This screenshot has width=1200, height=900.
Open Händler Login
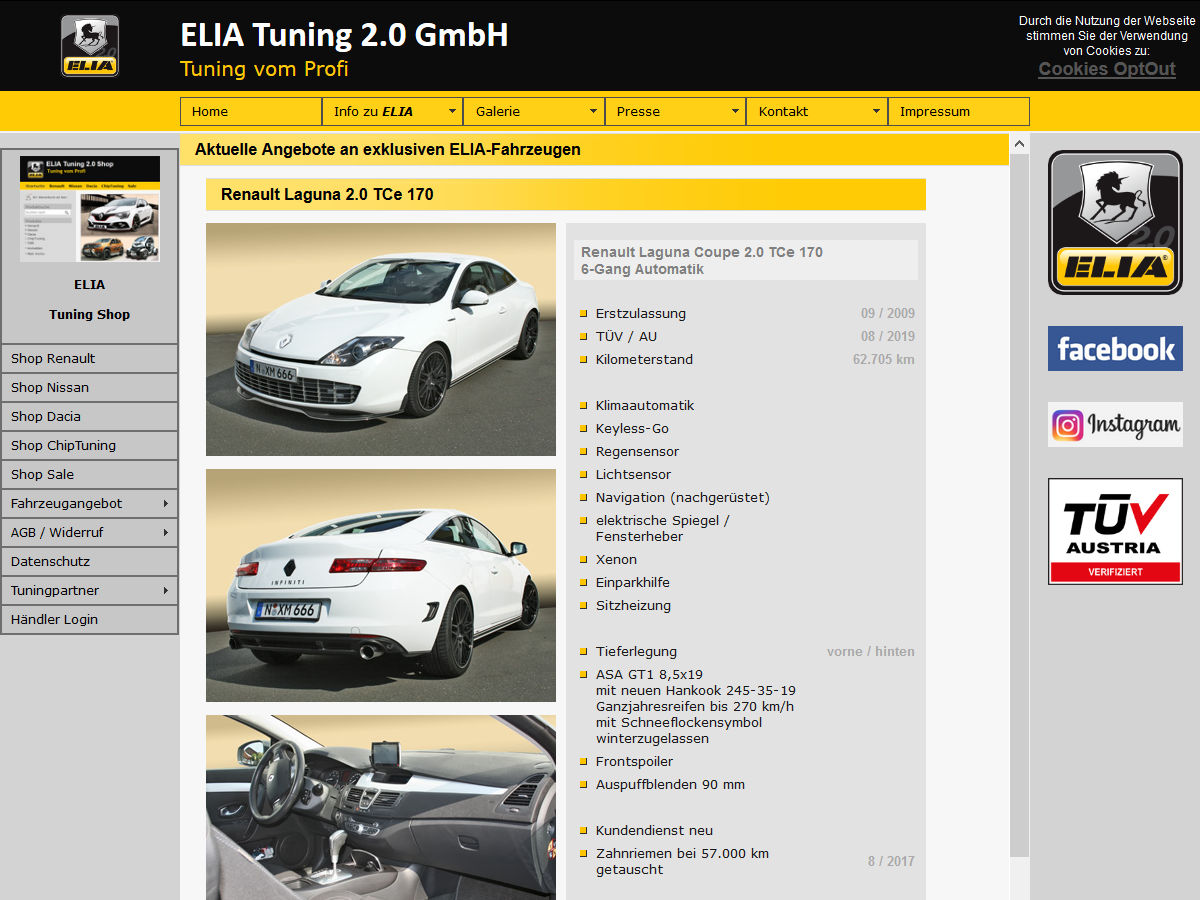pyautogui.click(x=89, y=620)
